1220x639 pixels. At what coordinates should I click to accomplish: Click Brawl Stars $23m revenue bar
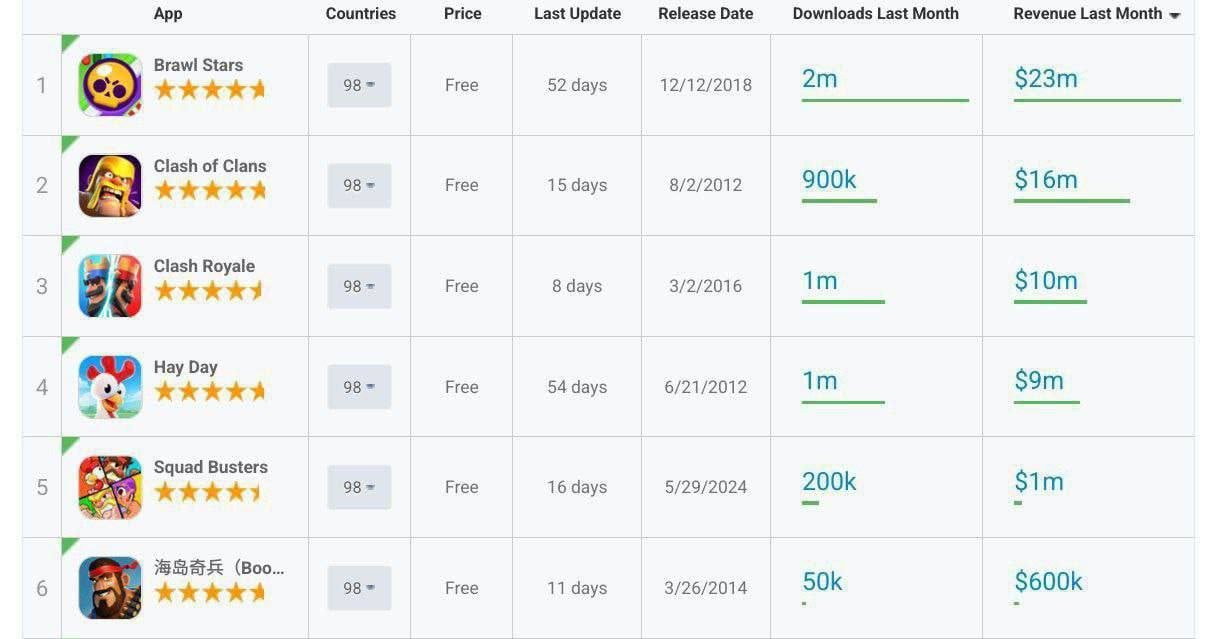coord(1096,100)
